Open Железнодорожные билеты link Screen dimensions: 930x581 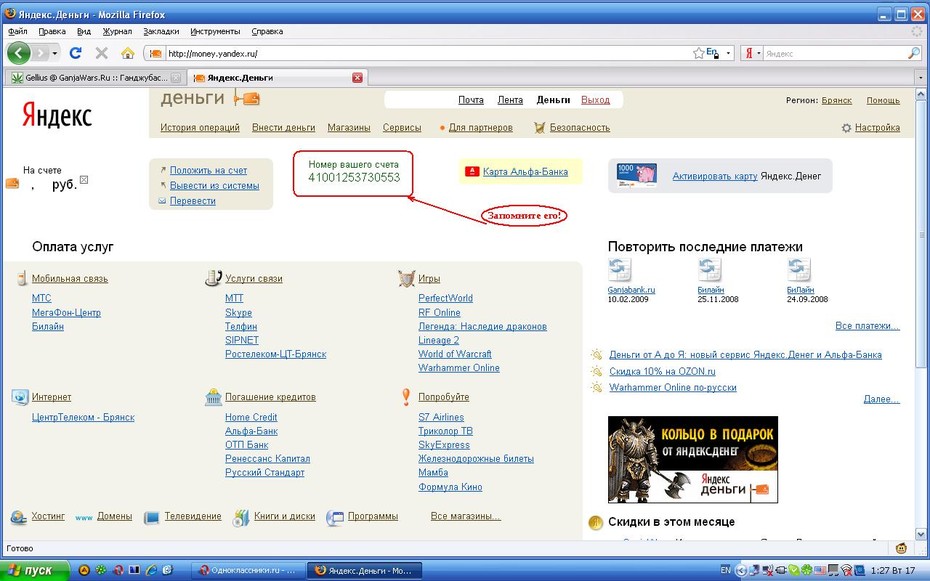point(476,459)
